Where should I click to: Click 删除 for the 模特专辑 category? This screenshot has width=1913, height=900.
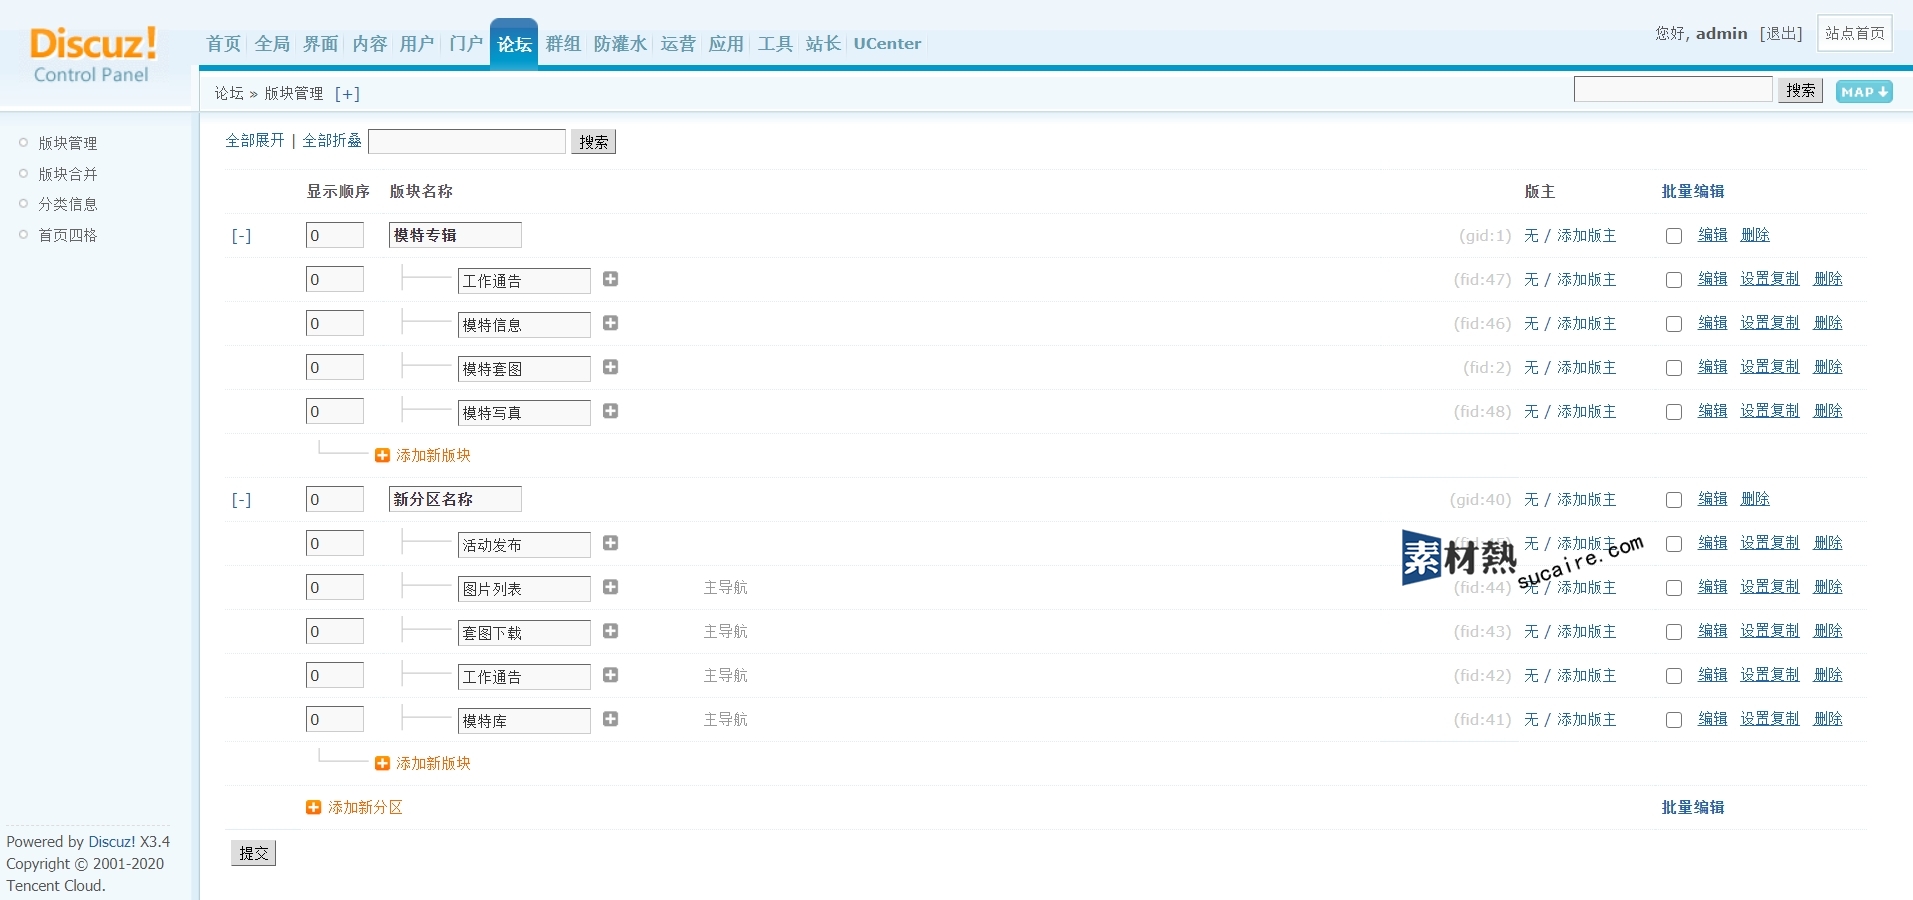tap(1755, 235)
